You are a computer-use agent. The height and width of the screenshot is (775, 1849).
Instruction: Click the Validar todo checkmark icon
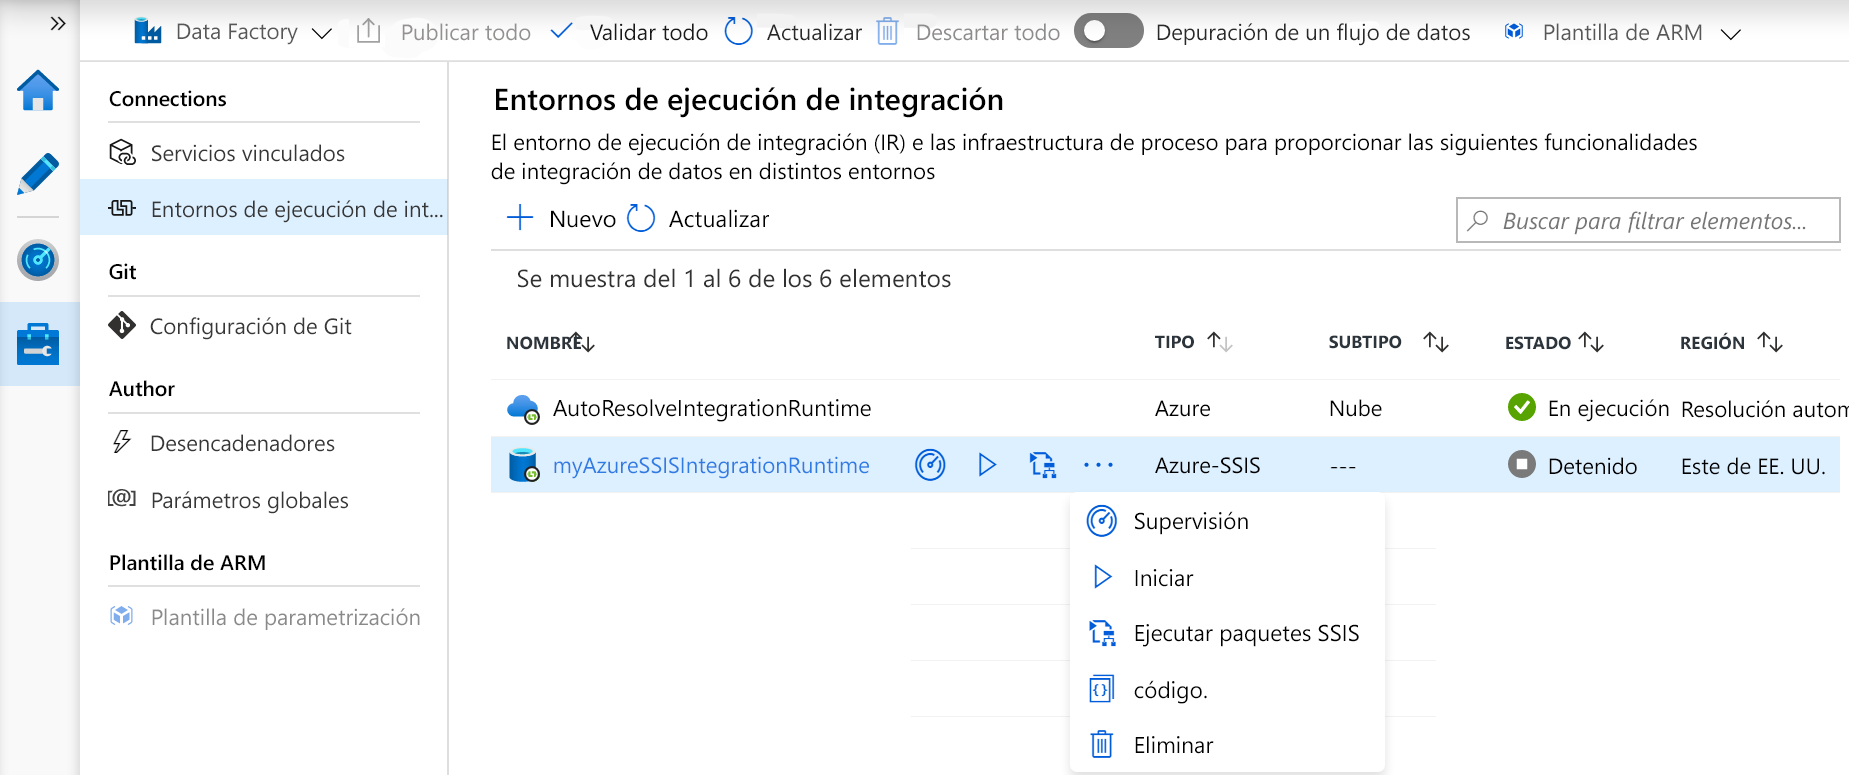[x=562, y=31]
